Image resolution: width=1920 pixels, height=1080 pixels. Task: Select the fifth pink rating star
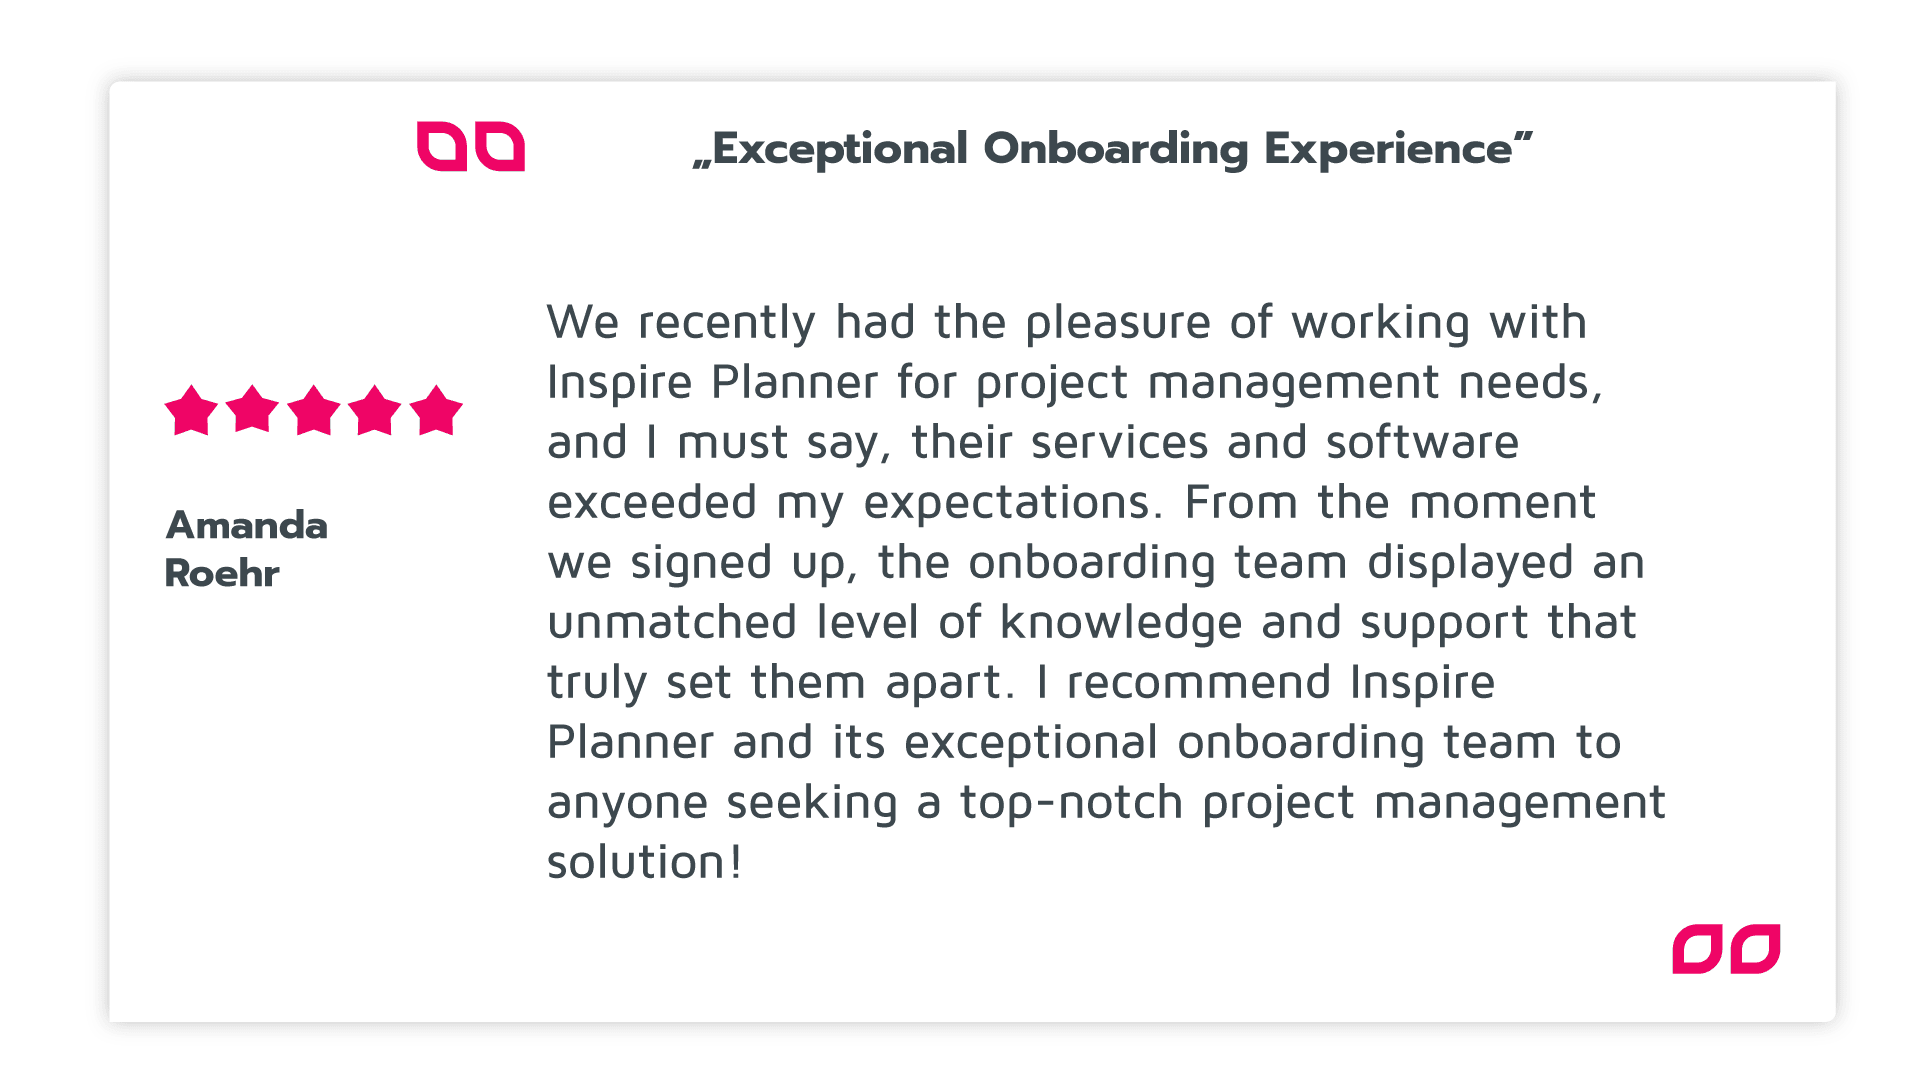pyautogui.click(x=436, y=410)
